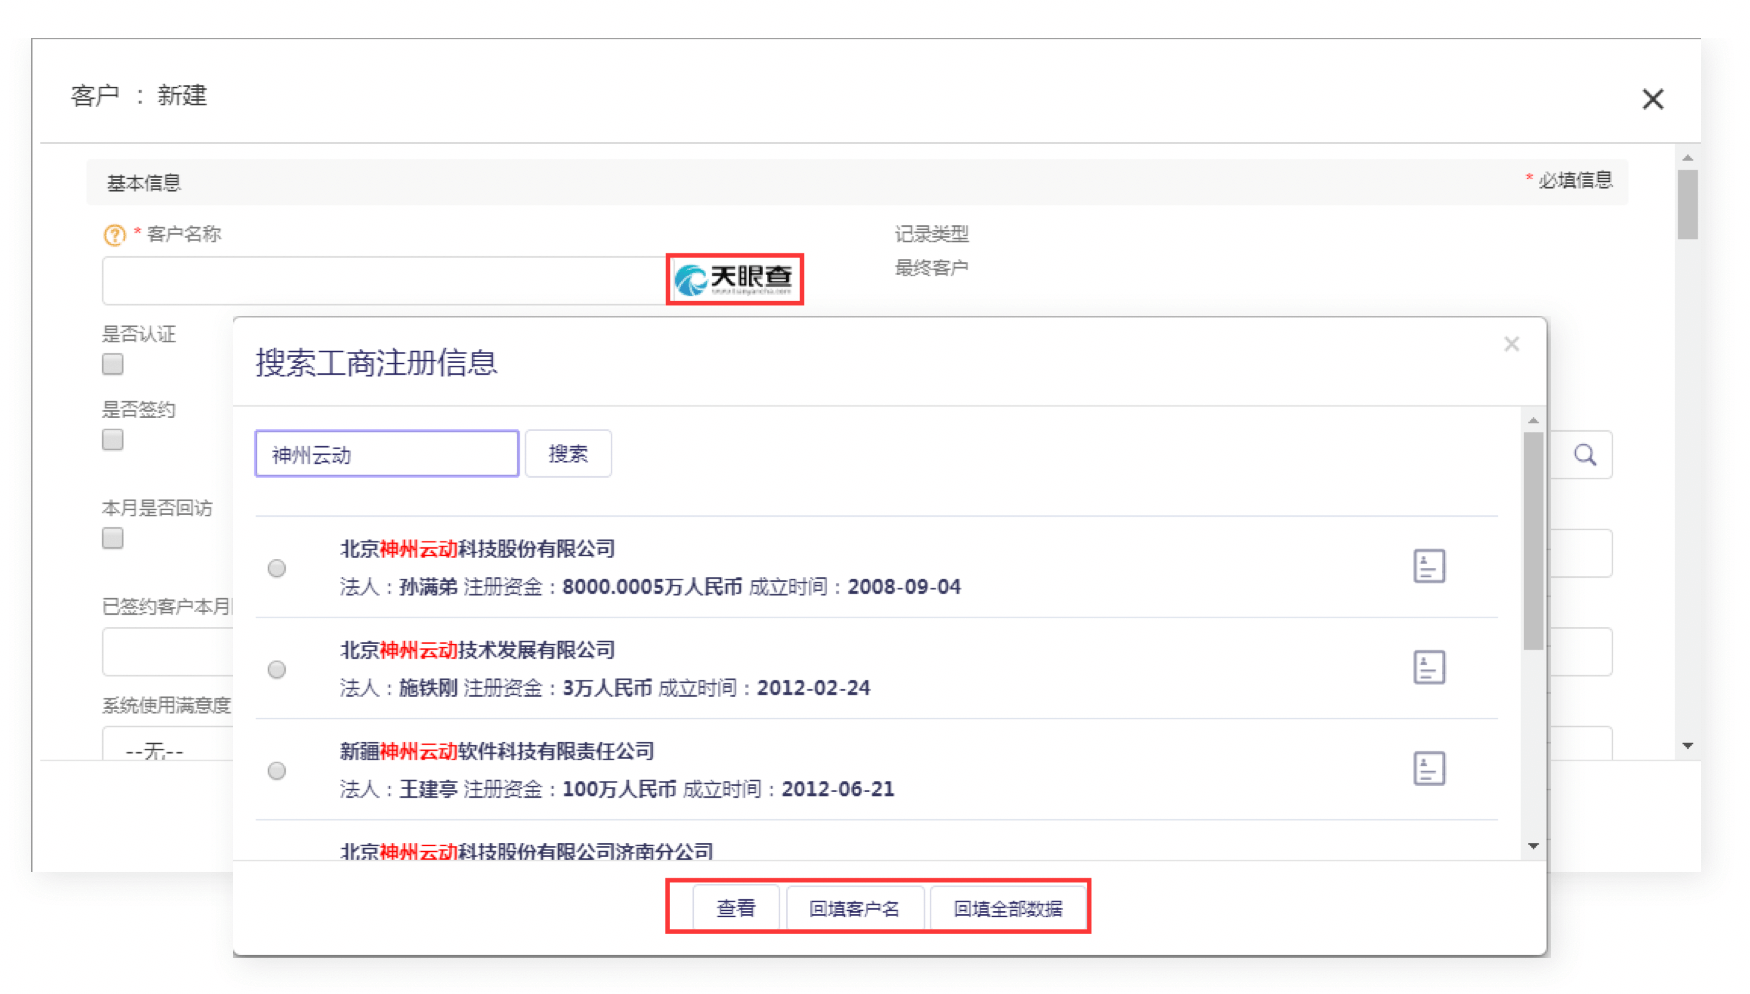Click company name 北京神州云动科技股份有限公司
The width and height of the screenshot is (1750, 994).
click(478, 549)
